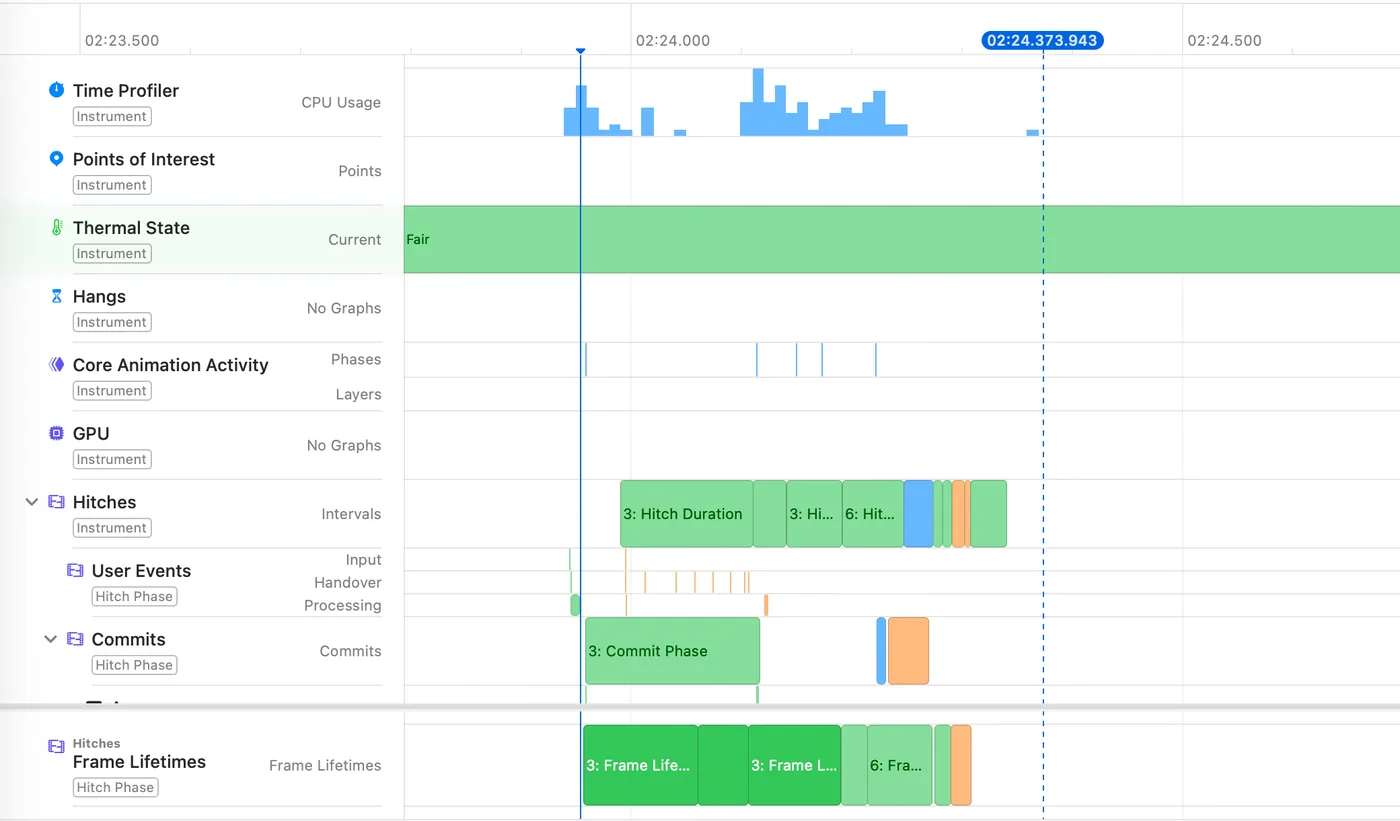Click the Thermal State thermometer icon
This screenshot has width=1400, height=821.
point(56,228)
